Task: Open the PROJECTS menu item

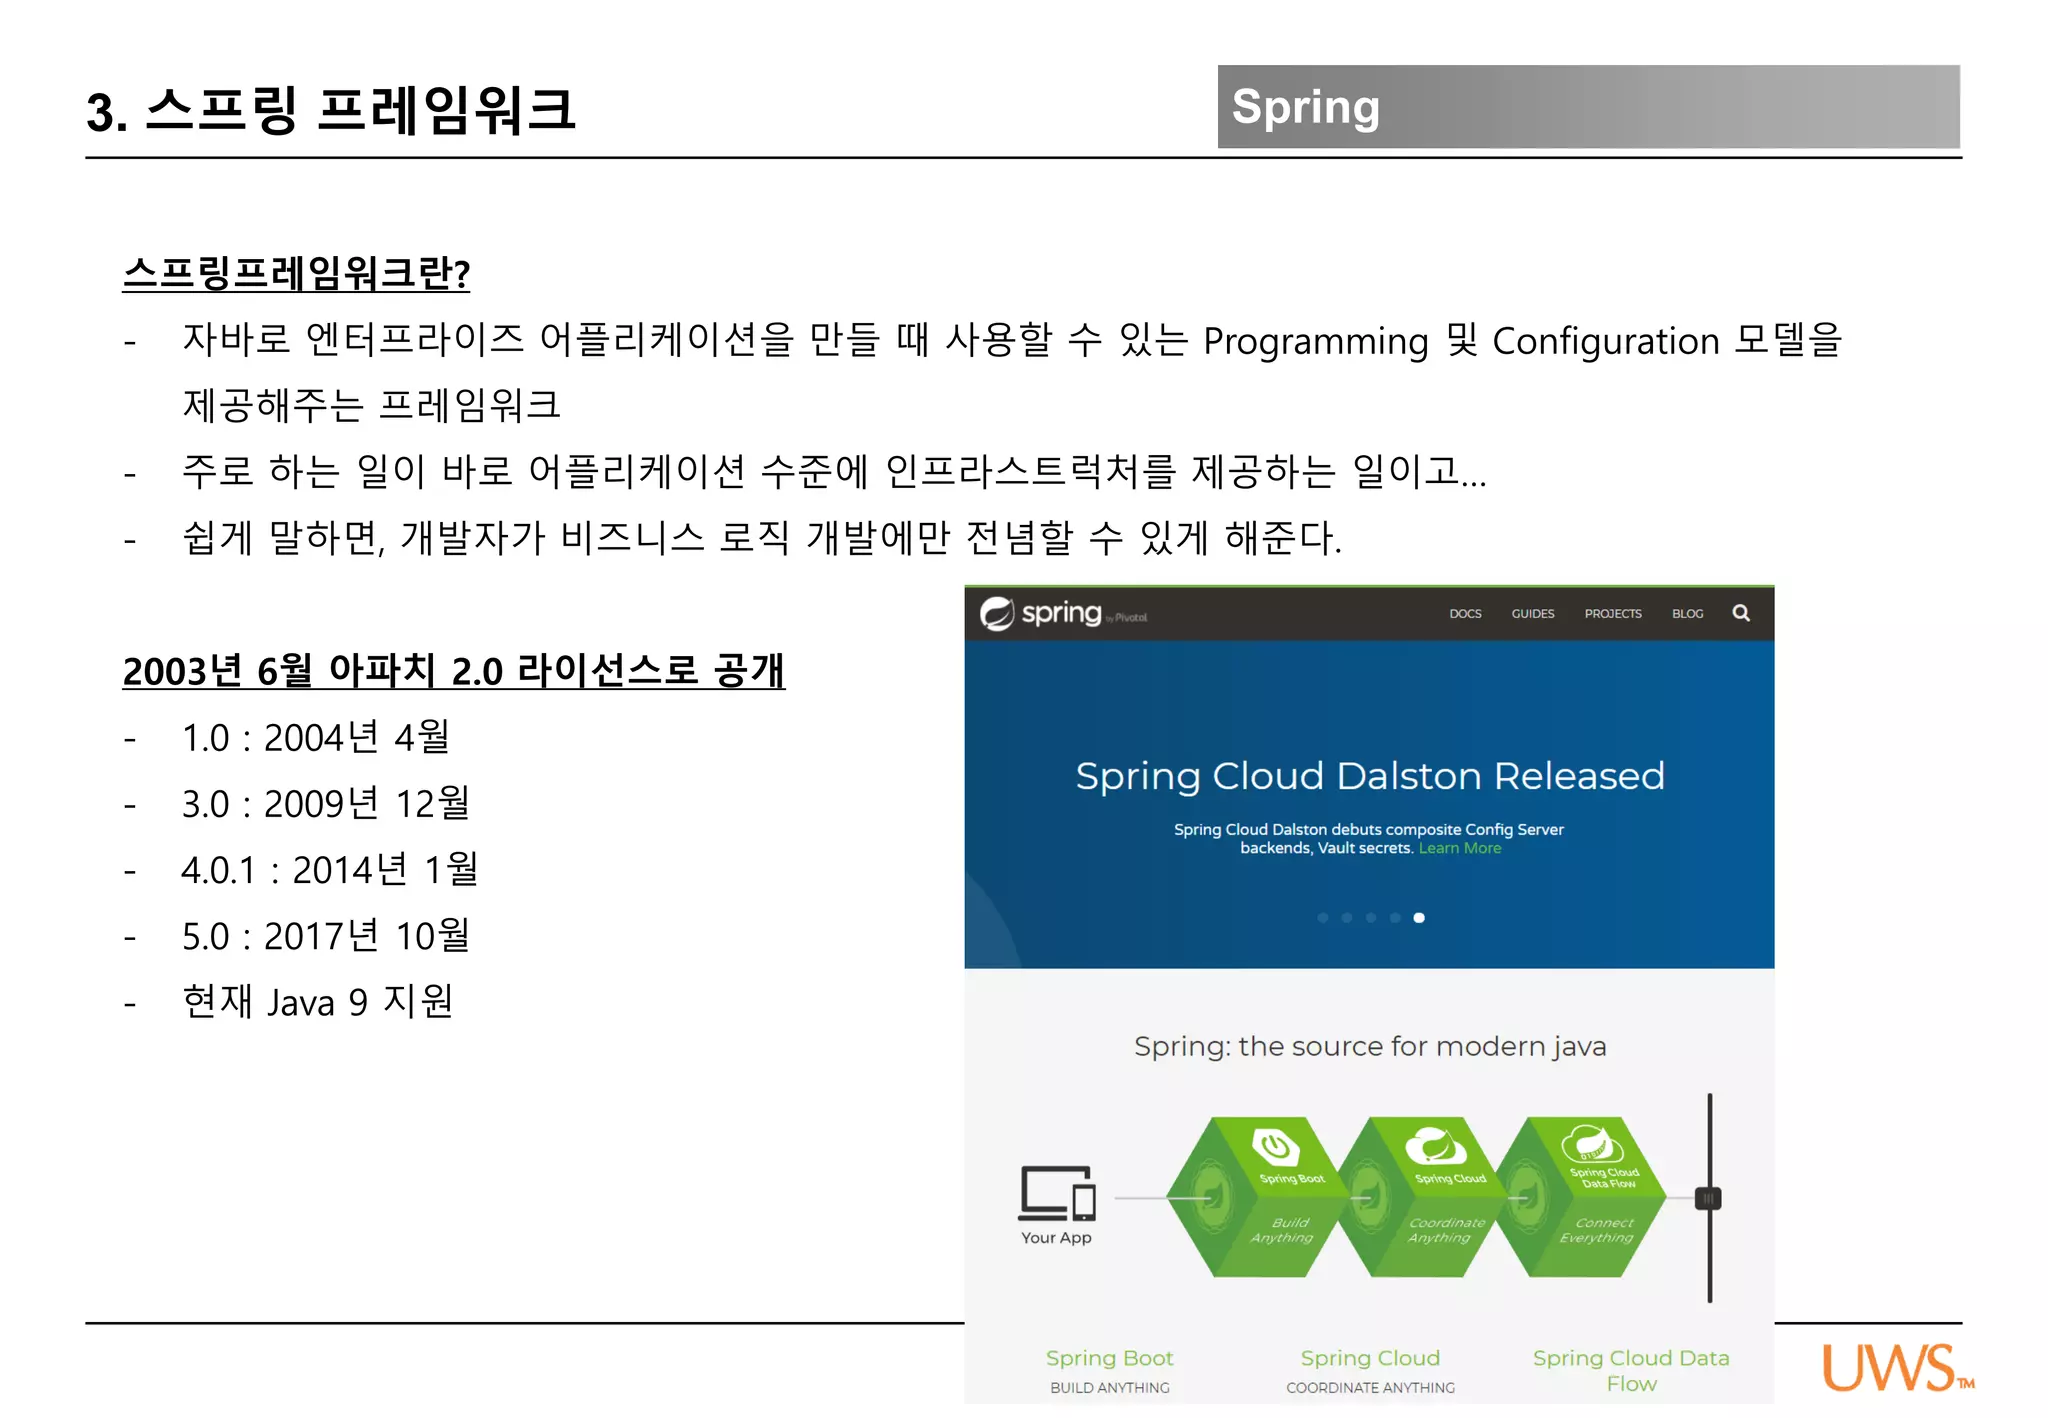Action: tap(1613, 614)
